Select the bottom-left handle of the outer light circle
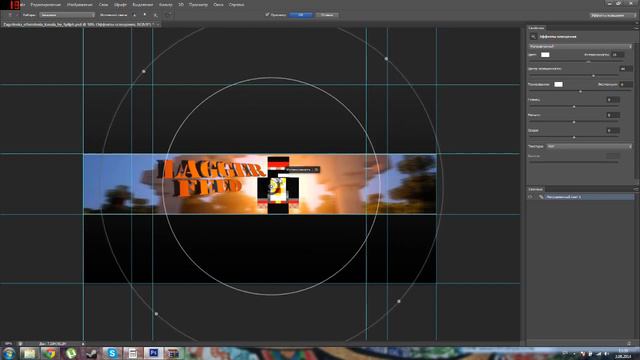Viewport: 640px width, 360px height. tap(156, 314)
